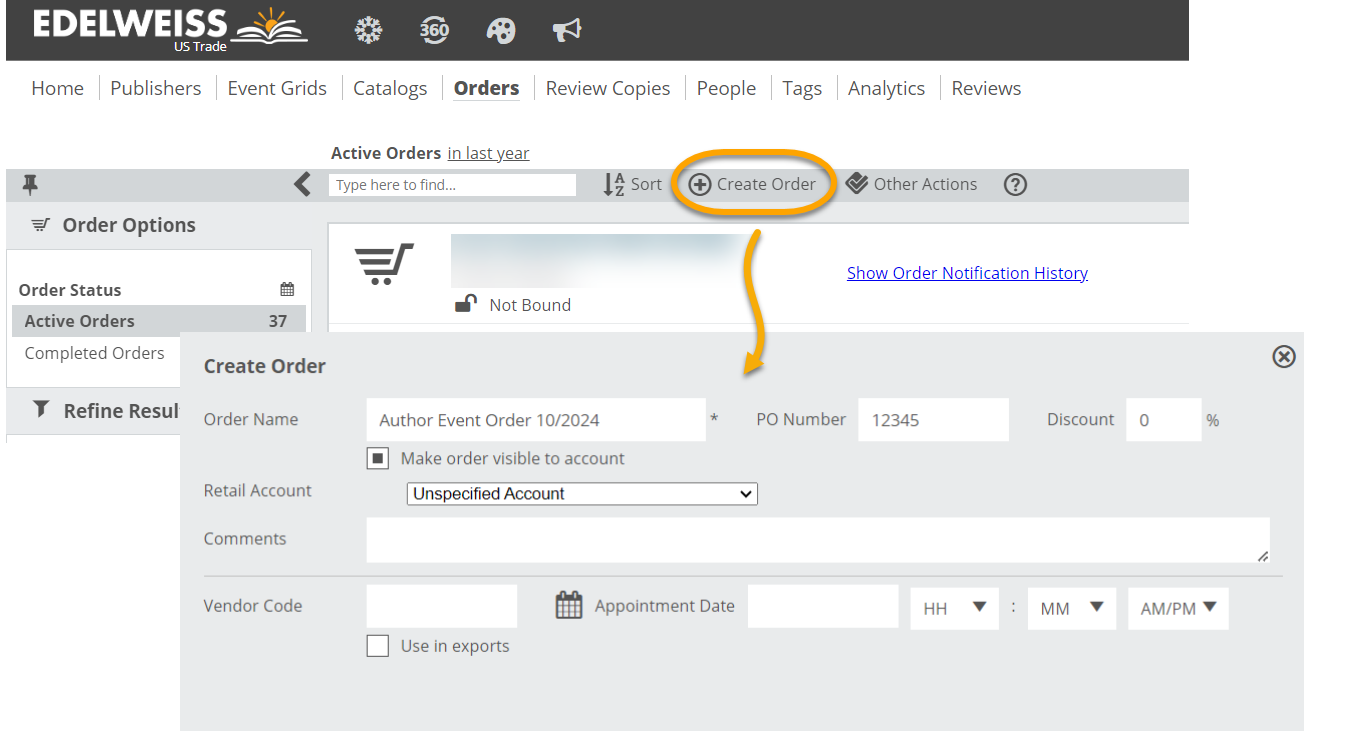Click the 'in last year' link

[488, 153]
